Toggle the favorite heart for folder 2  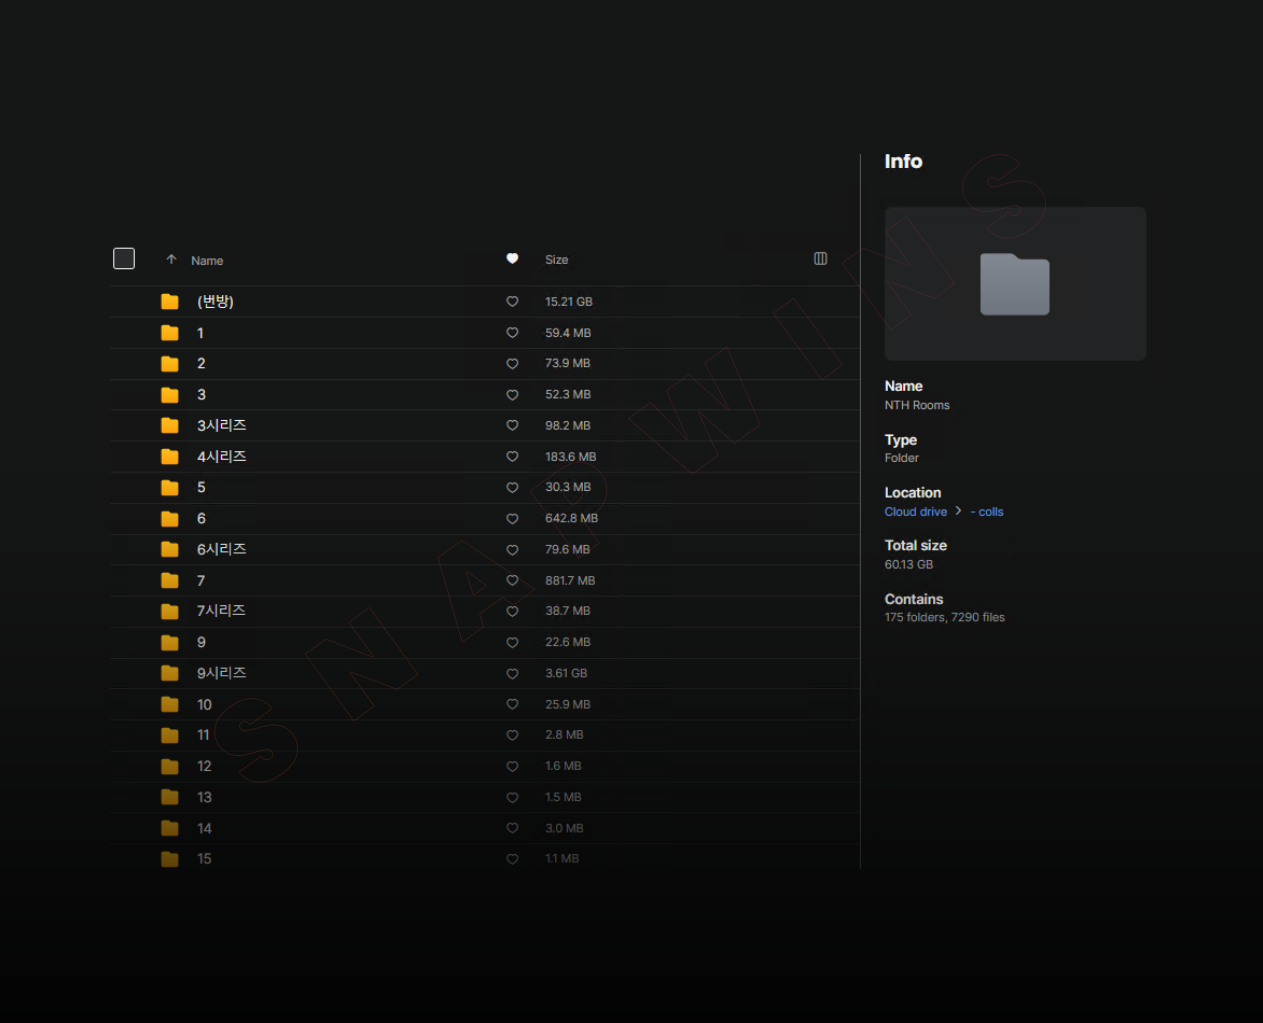click(x=512, y=364)
